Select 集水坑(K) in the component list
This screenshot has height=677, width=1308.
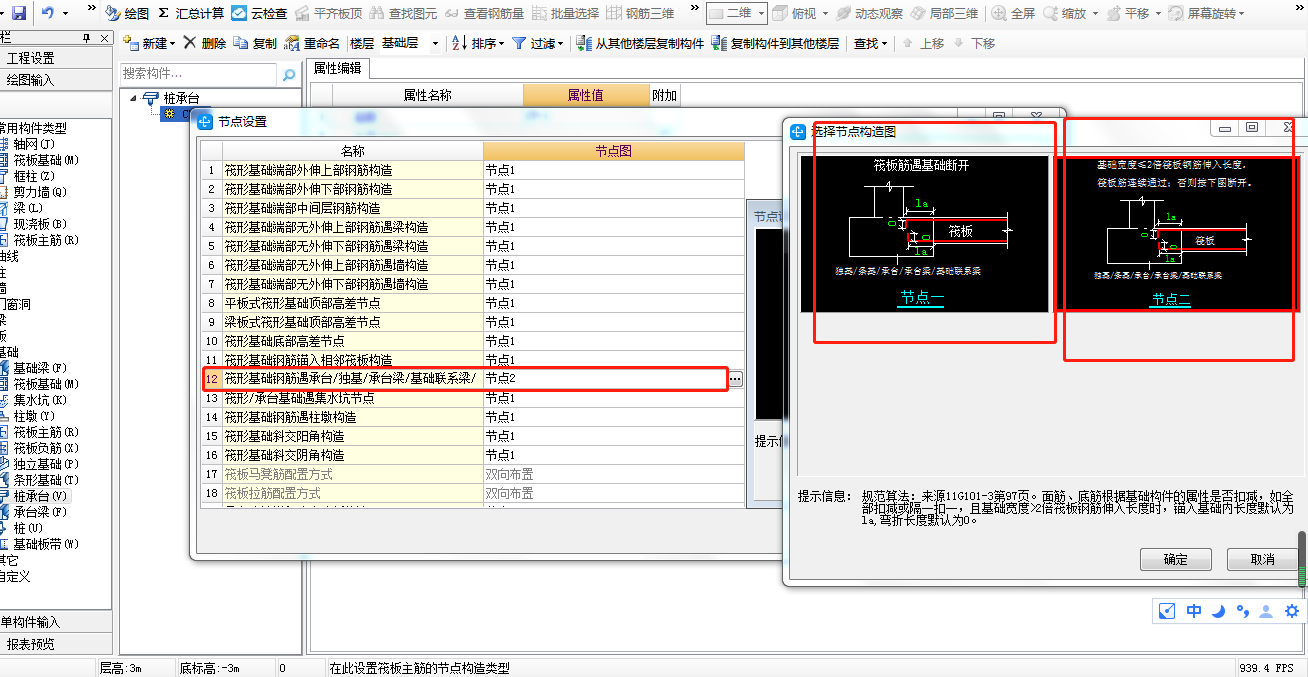[38, 400]
